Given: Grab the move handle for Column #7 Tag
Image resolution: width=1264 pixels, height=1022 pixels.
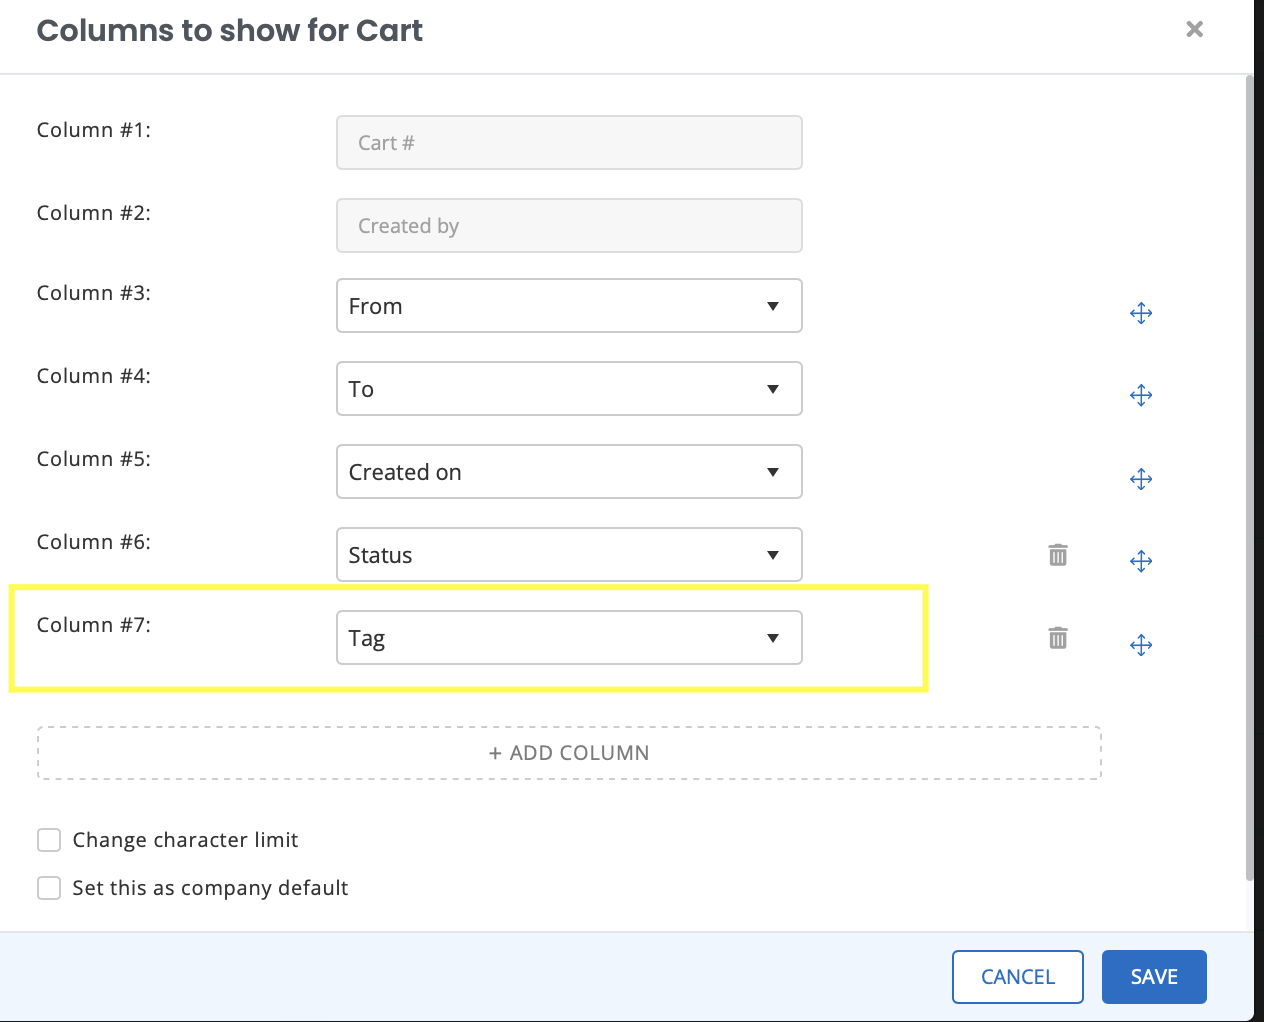Looking at the screenshot, I should point(1141,645).
